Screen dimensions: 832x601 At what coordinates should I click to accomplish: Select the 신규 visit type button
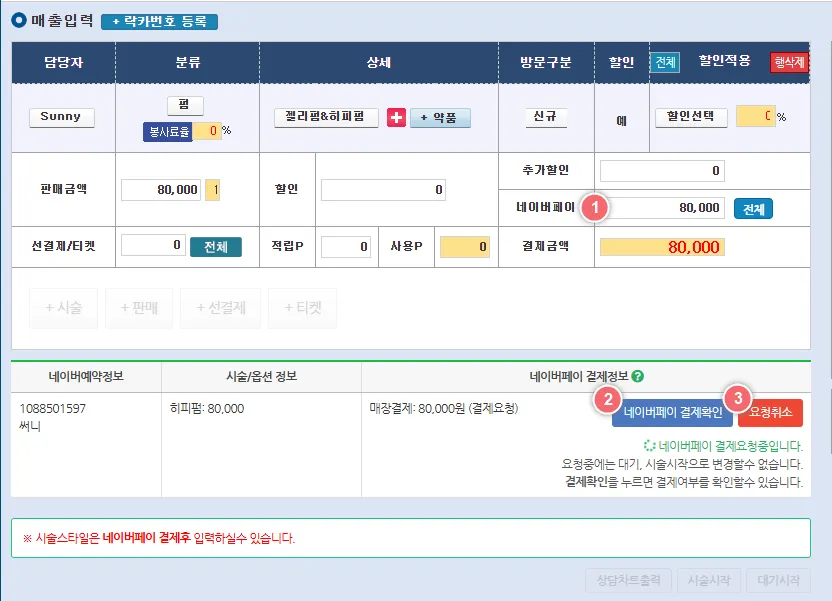(546, 117)
